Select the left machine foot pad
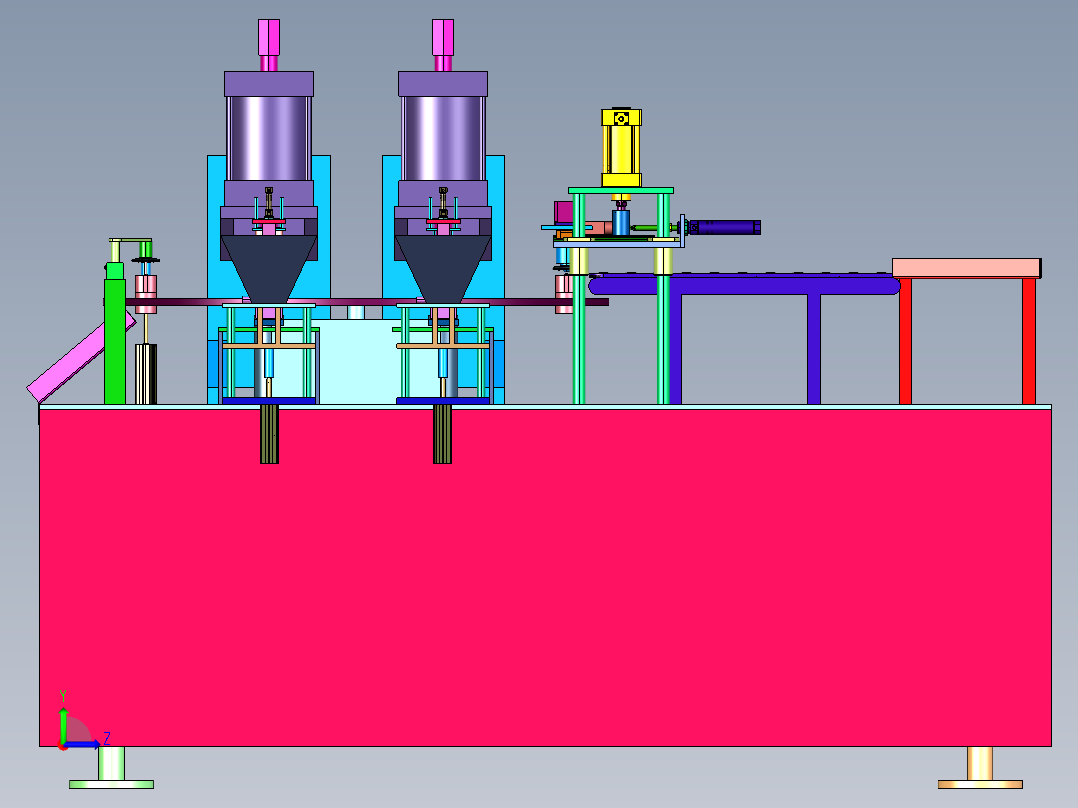This screenshot has width=1078, height=808. 111,784
